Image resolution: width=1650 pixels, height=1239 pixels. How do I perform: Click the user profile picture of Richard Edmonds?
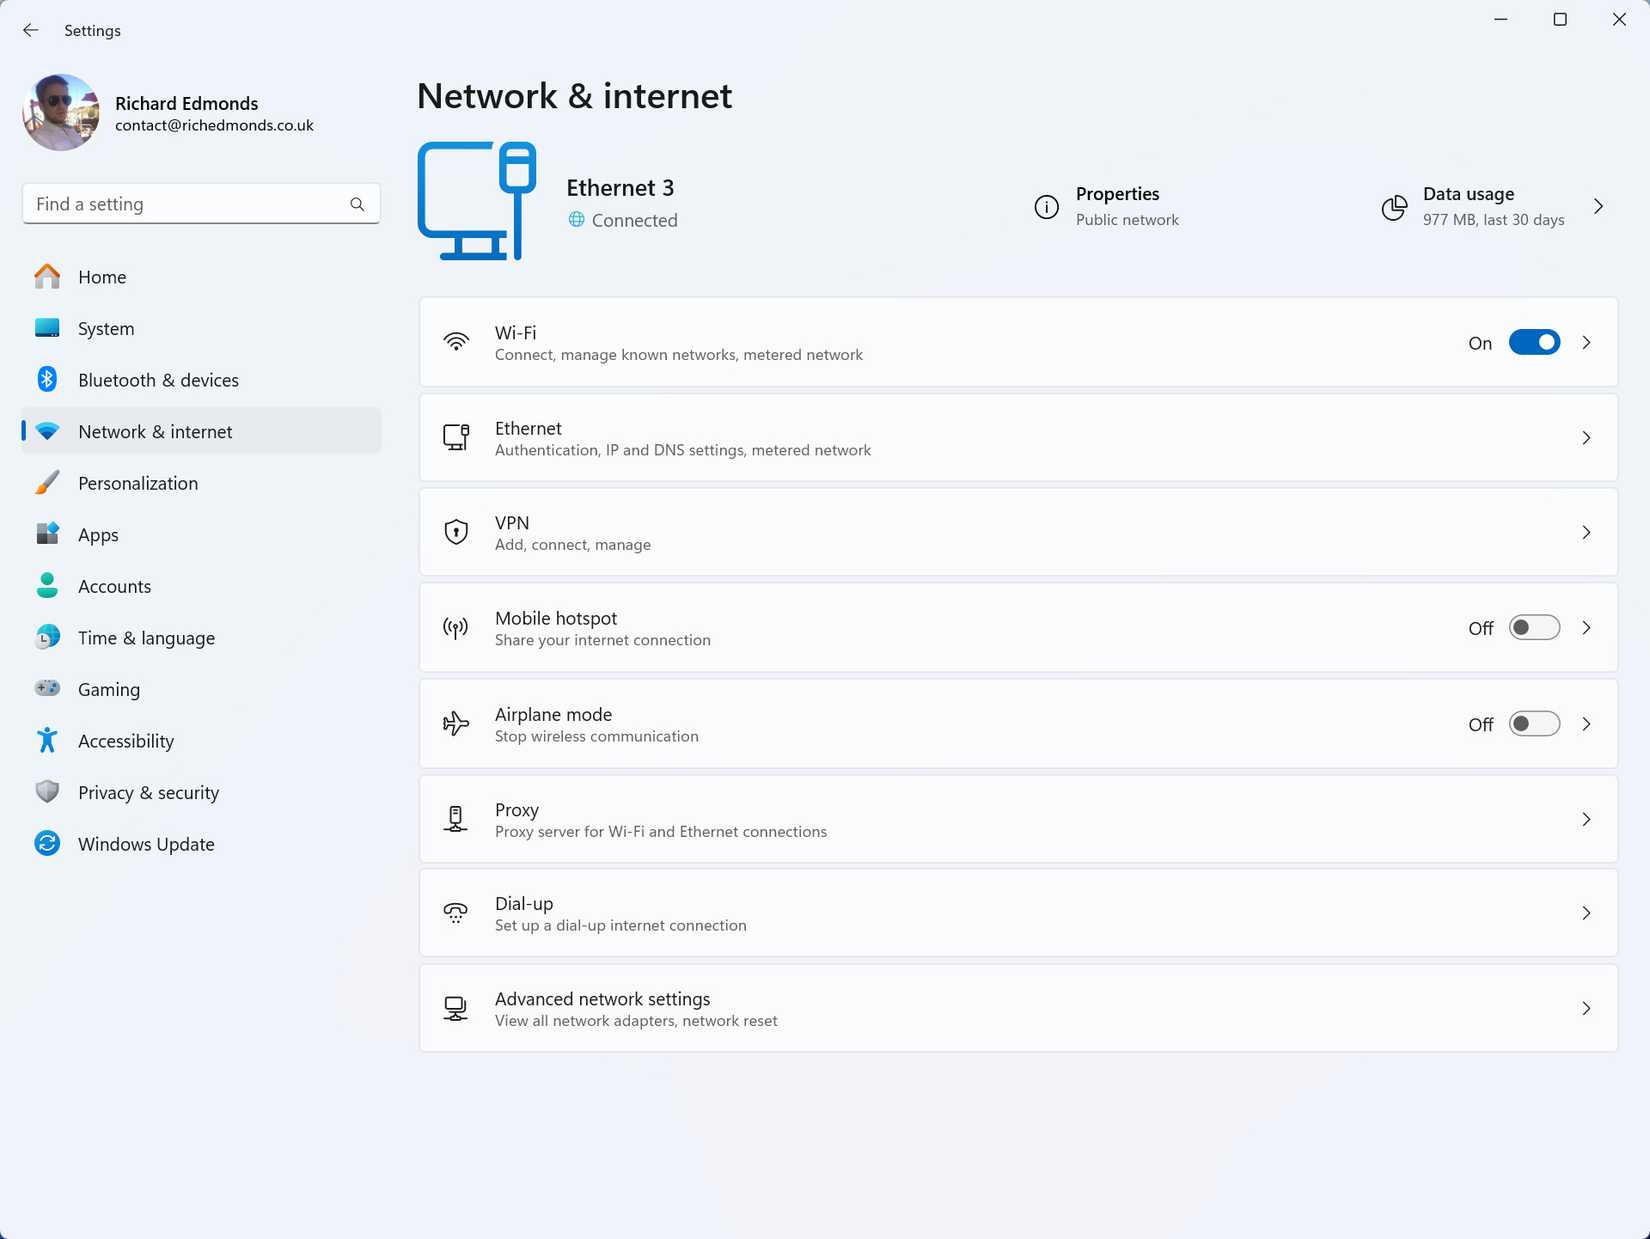click(x=60, y=112)
